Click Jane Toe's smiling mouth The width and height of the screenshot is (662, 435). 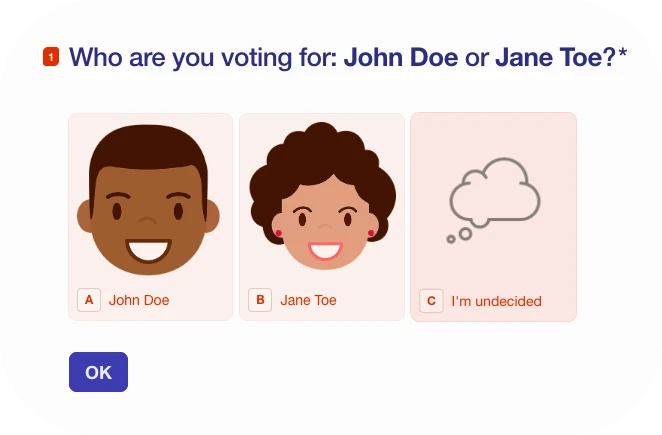pos(324,249)
